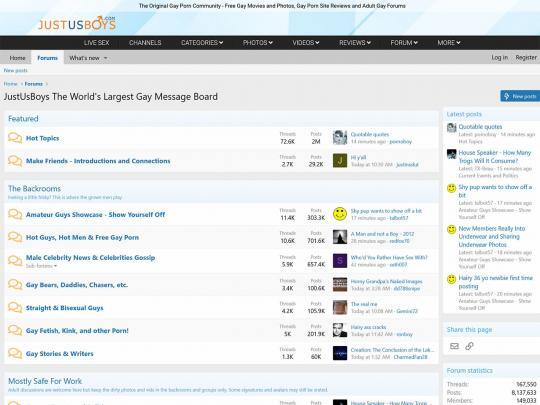Click the blue New posts button

(520, 96)
